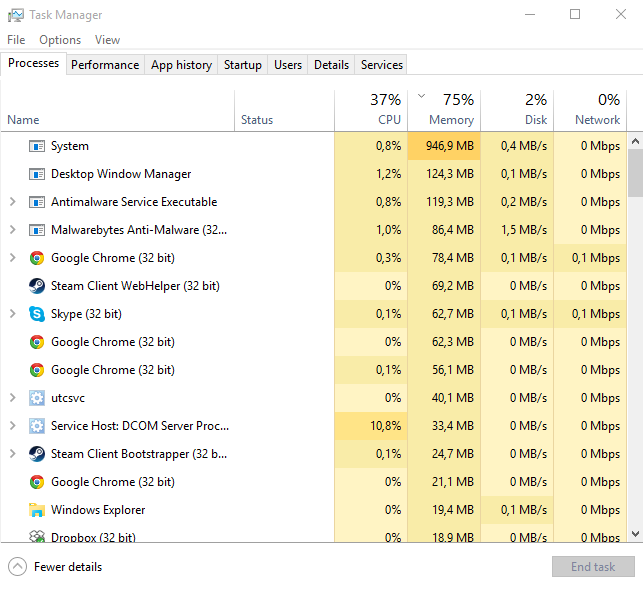The image size is (643, 591).
Task: Open the Startup tab
Action: coord(242,65)
